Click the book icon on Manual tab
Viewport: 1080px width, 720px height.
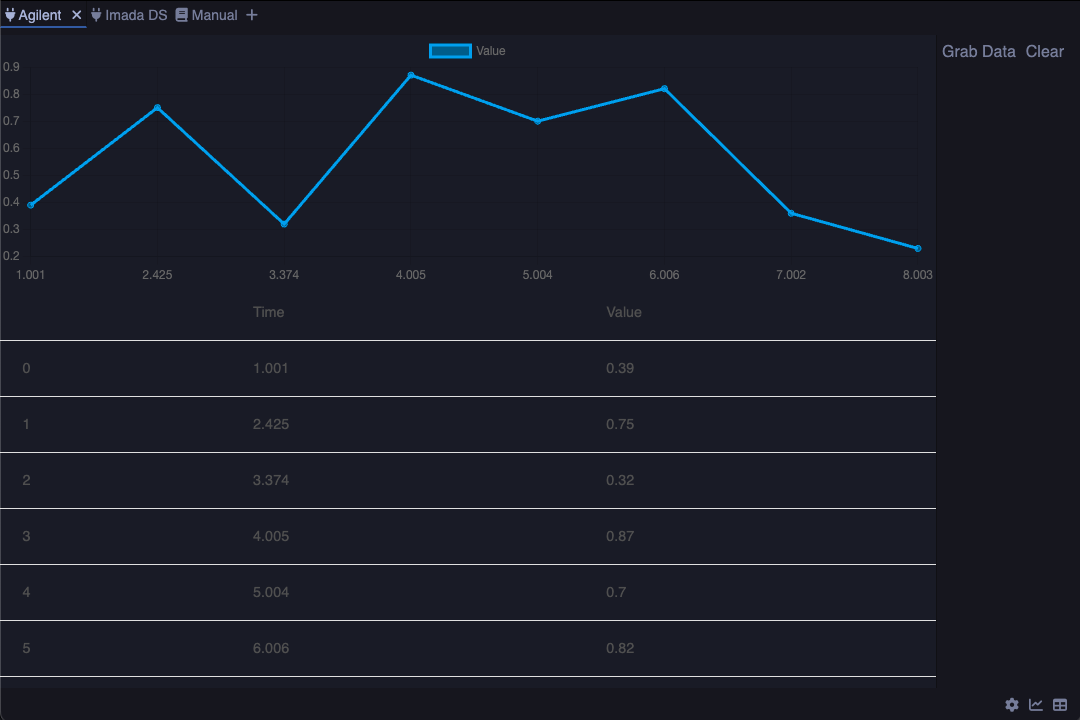181,15
